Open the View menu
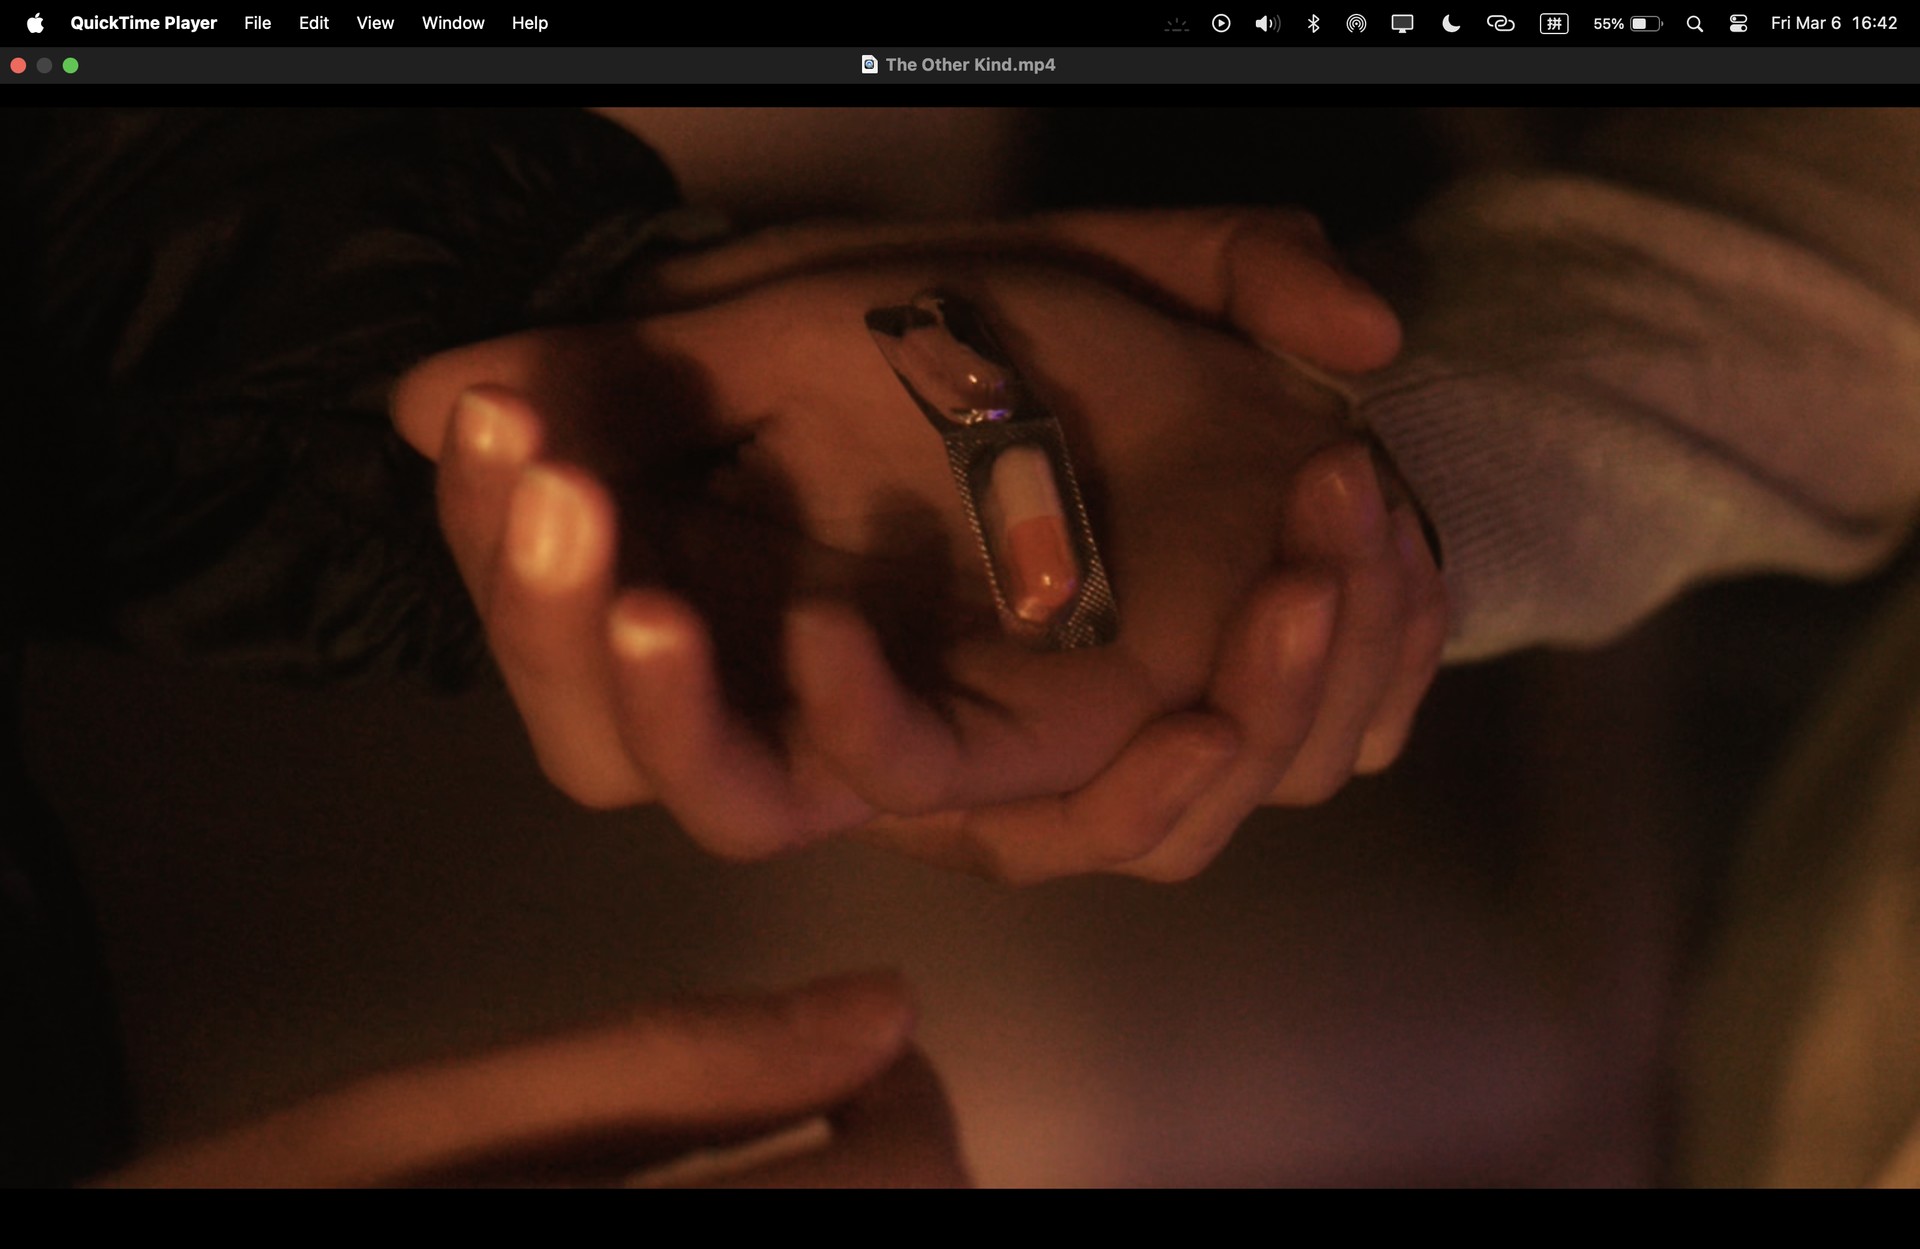Image resolution: width=1920 pixels, height=1249 pixels. (375, 23)
